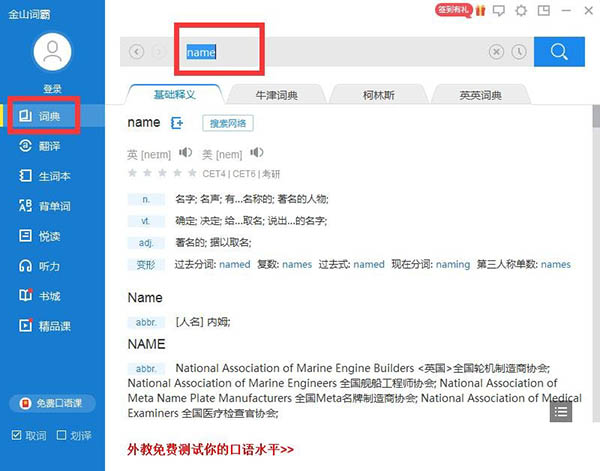Click the naming word link

point(453,264)
